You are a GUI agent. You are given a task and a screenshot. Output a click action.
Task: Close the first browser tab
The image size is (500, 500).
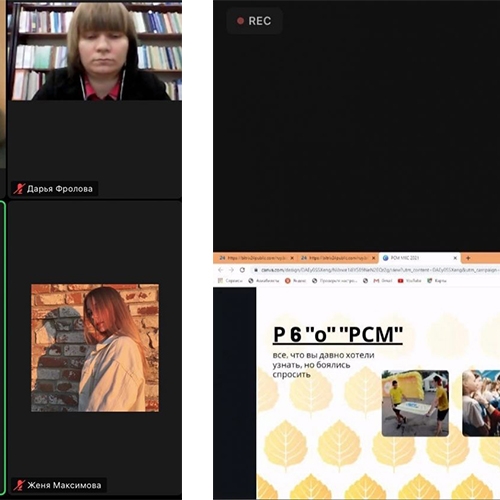[292, 258]
